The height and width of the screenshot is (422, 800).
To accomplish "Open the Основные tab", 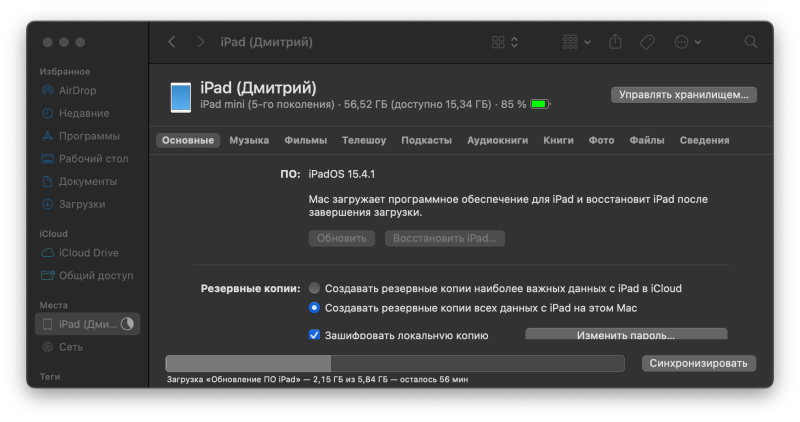I will 188,140.
